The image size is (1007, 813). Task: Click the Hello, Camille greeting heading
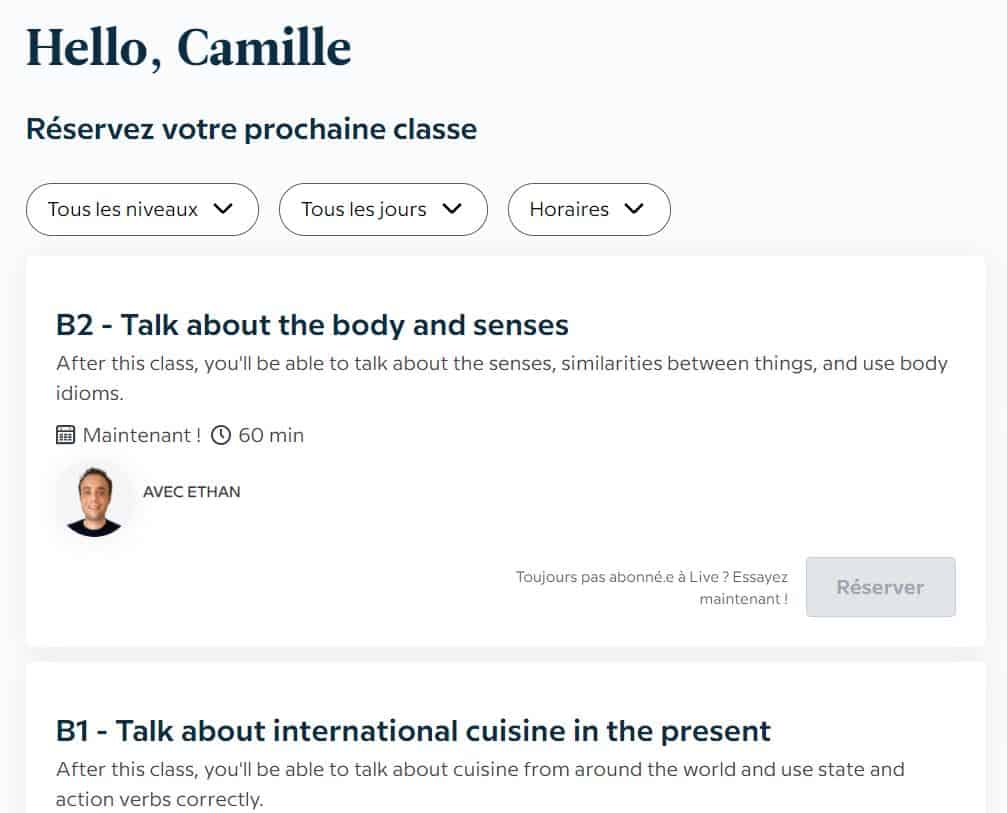click(189, 47)
